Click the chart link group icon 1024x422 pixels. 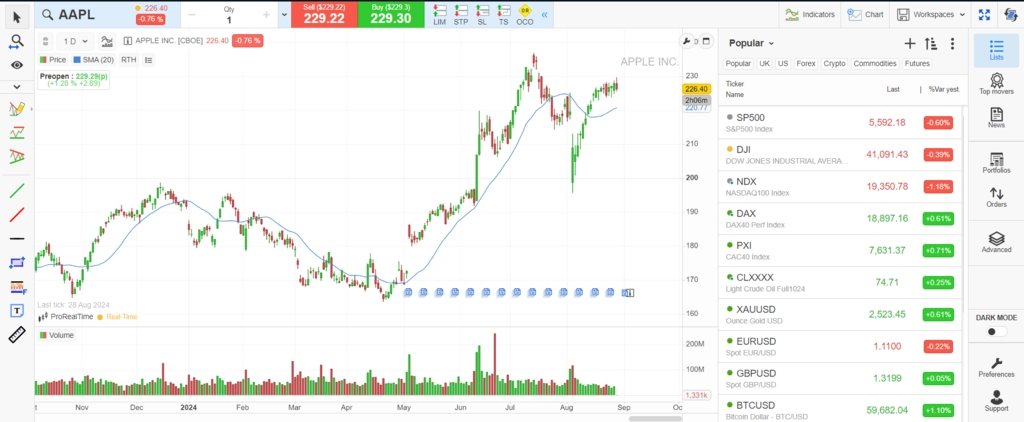(45, 41)
